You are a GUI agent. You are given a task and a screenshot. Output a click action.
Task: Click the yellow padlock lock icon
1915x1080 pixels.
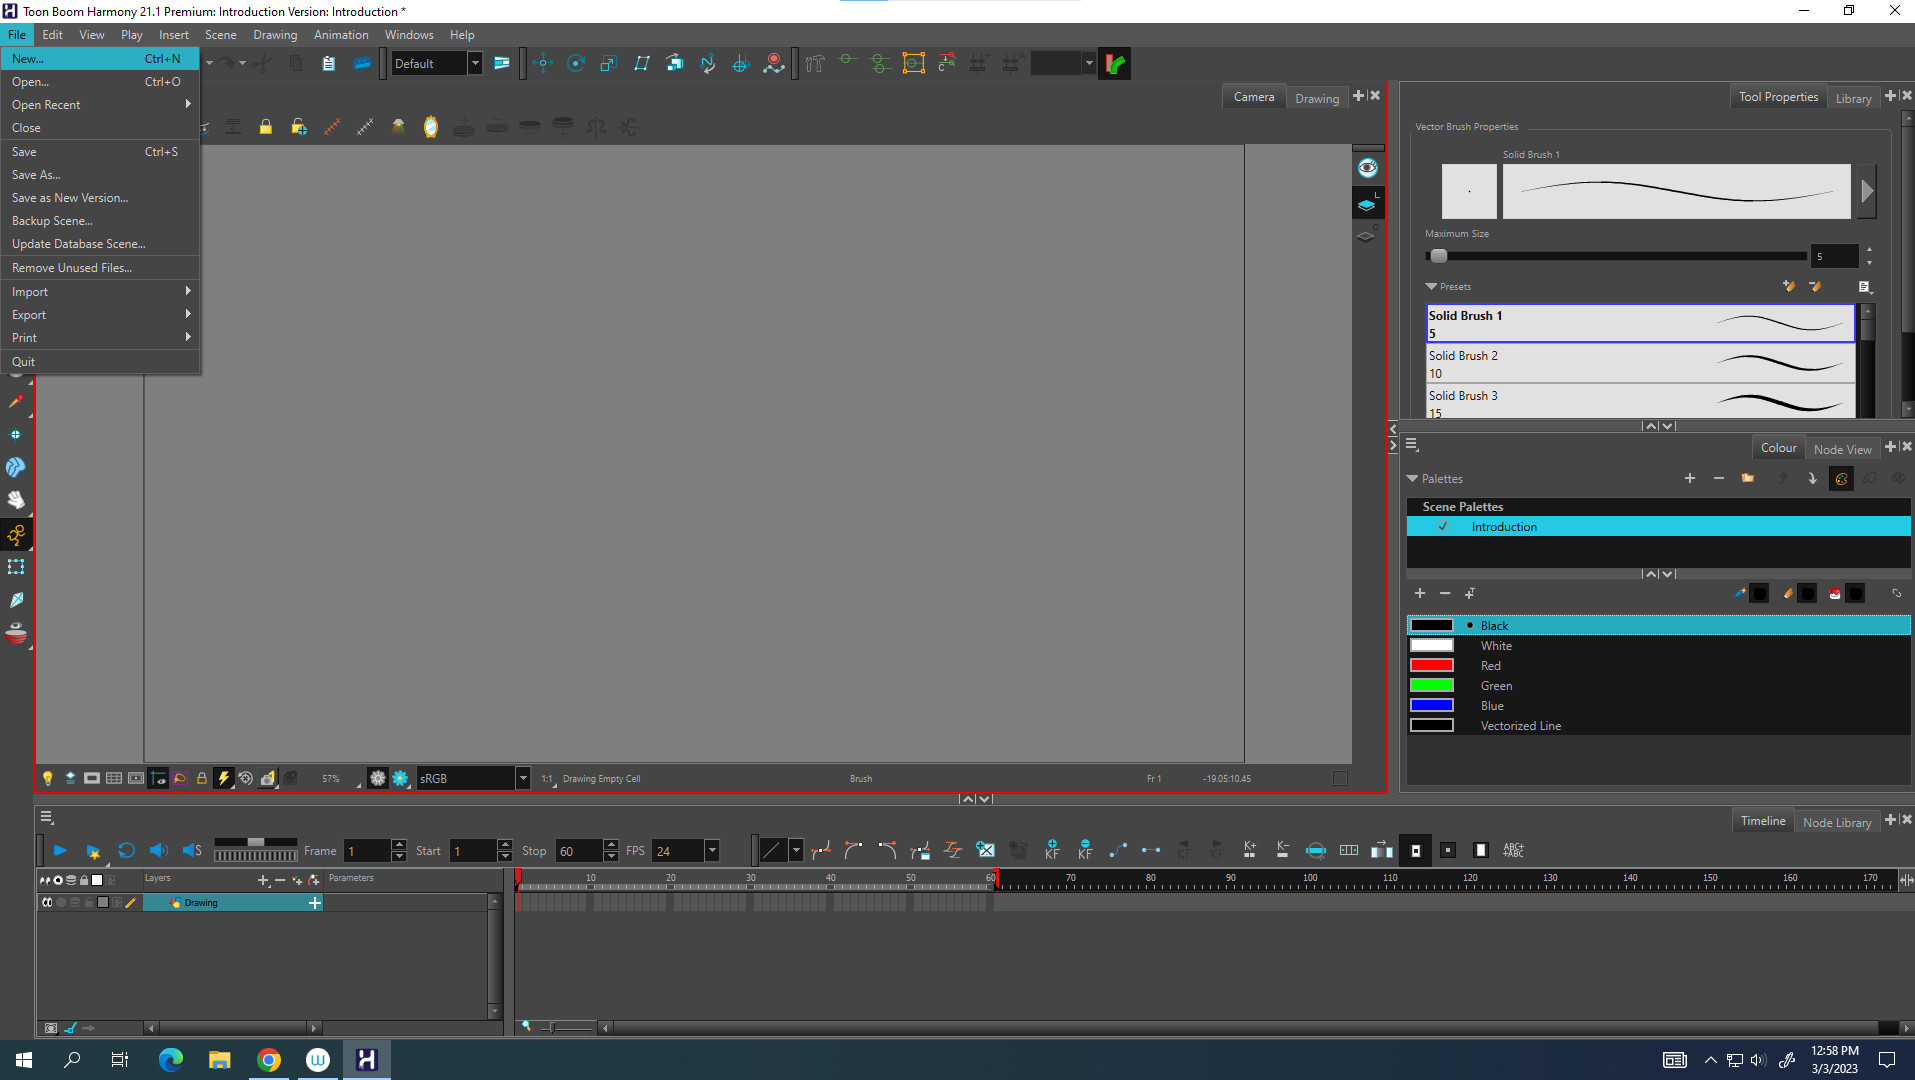266,127
